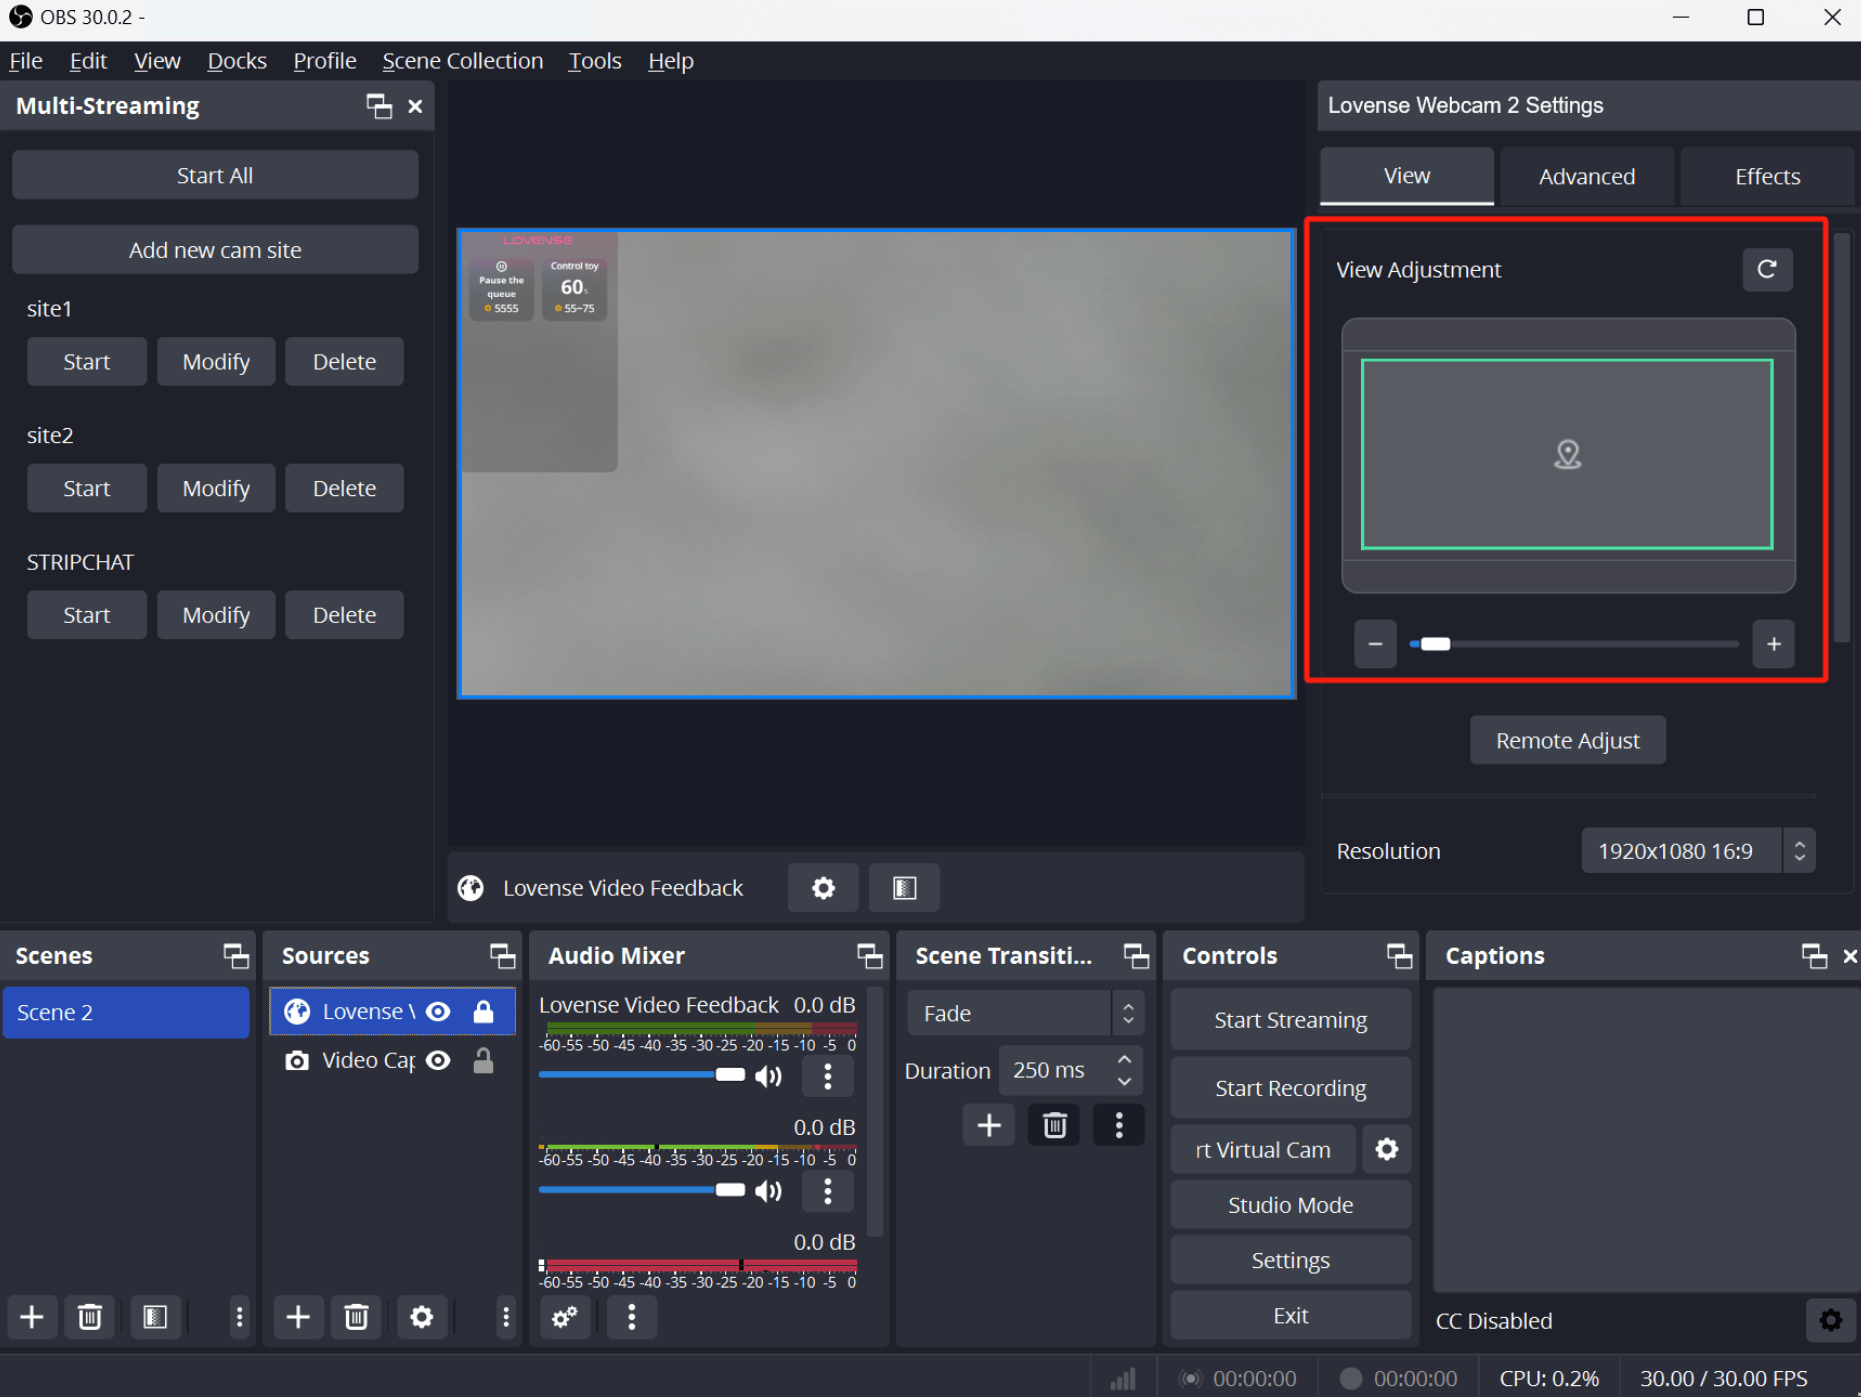Unlock the Lovense Video Feedback source
Screen dimensions: 1861x1397
point(483,1012)
